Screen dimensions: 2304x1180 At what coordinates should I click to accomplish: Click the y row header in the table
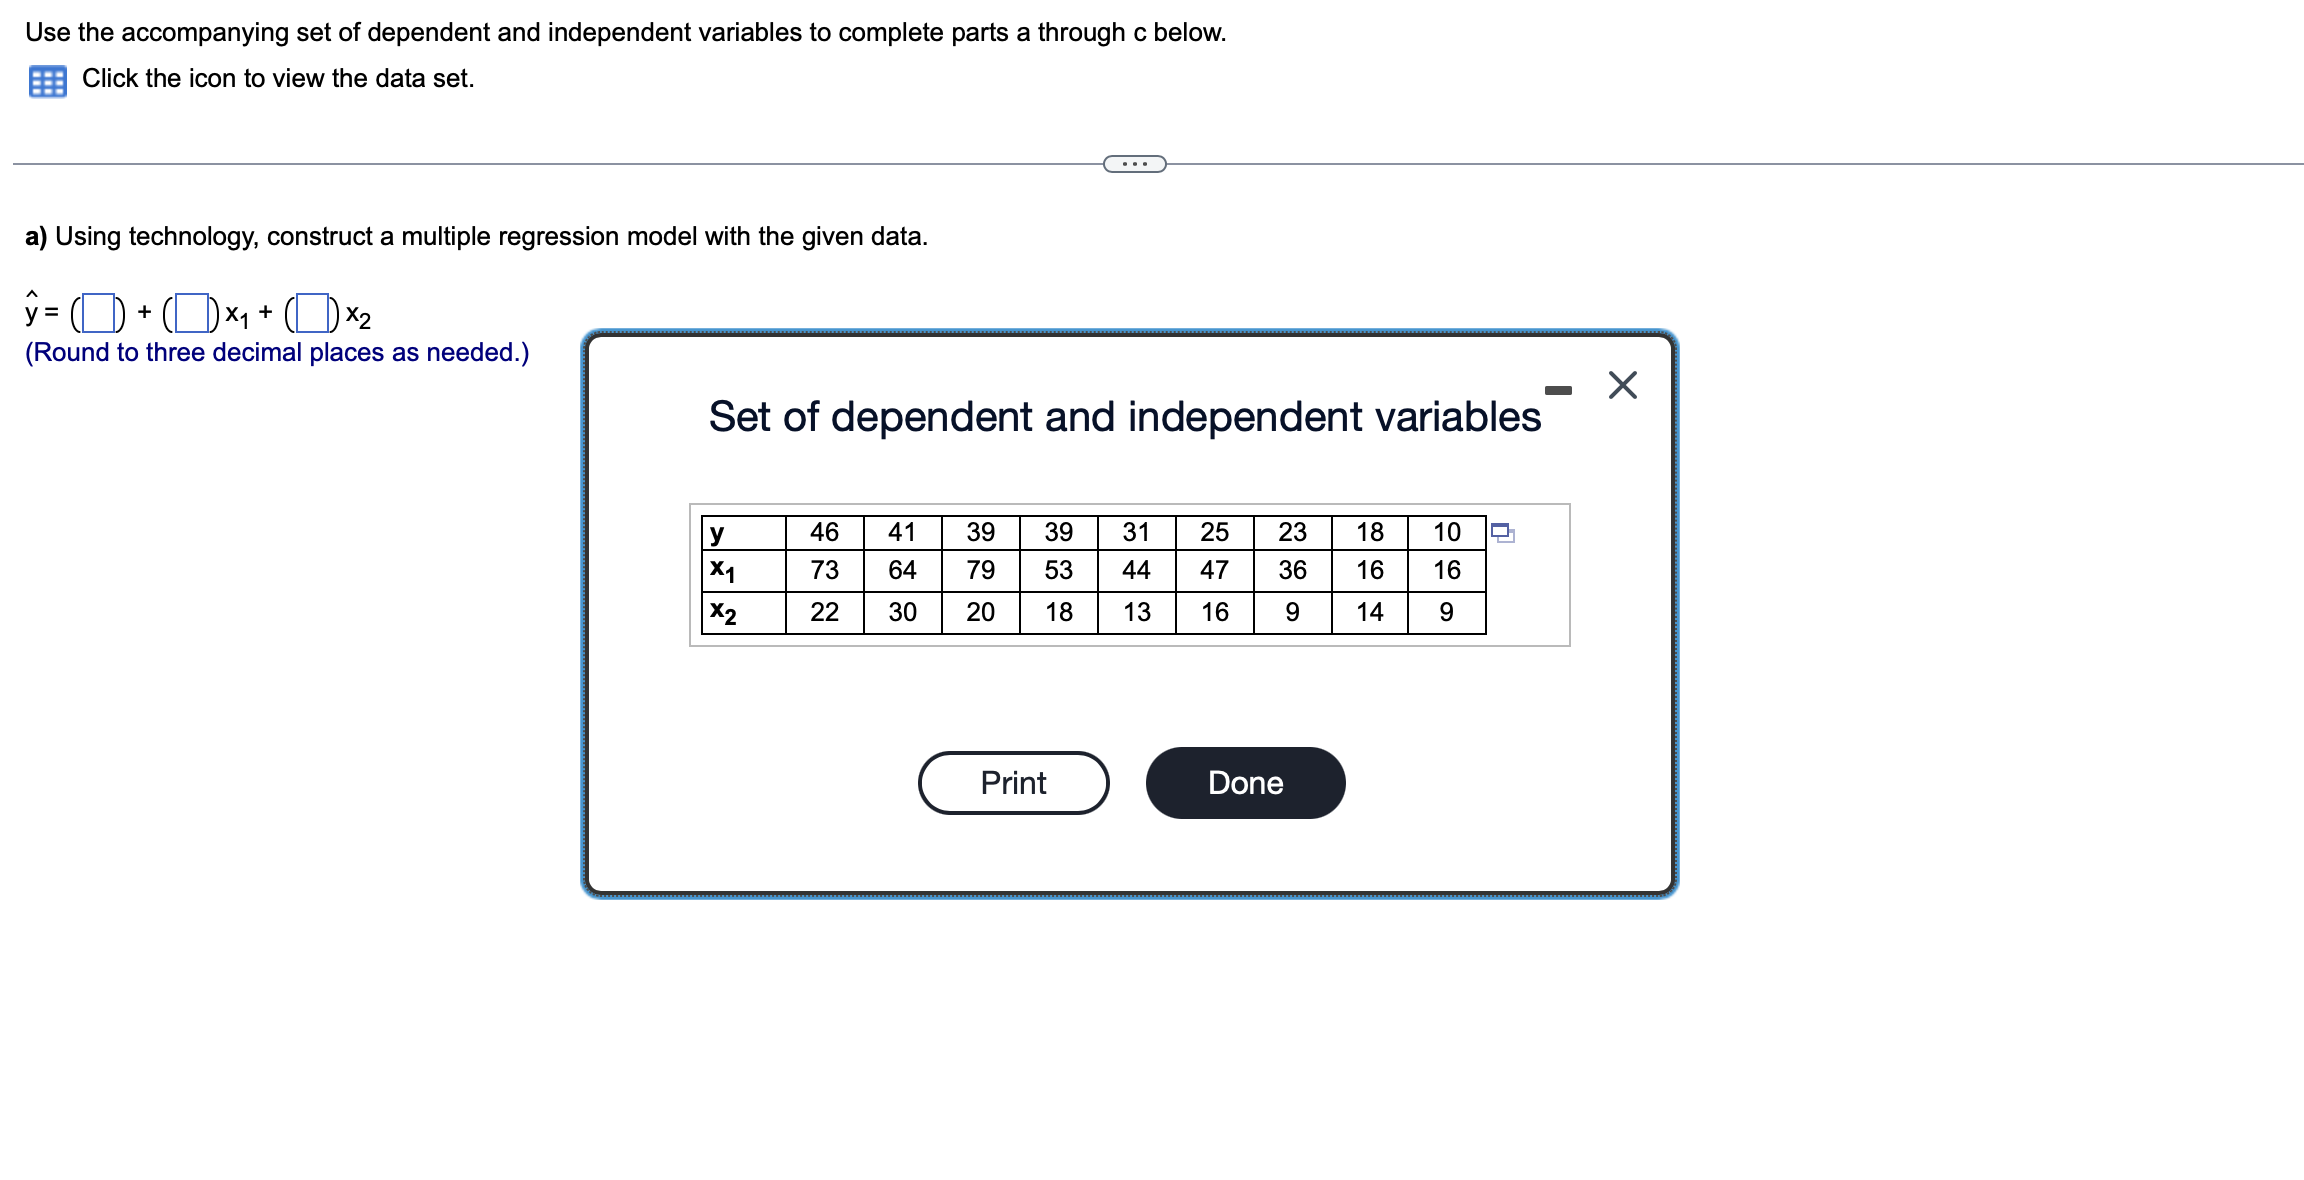(x=718, y=533)
